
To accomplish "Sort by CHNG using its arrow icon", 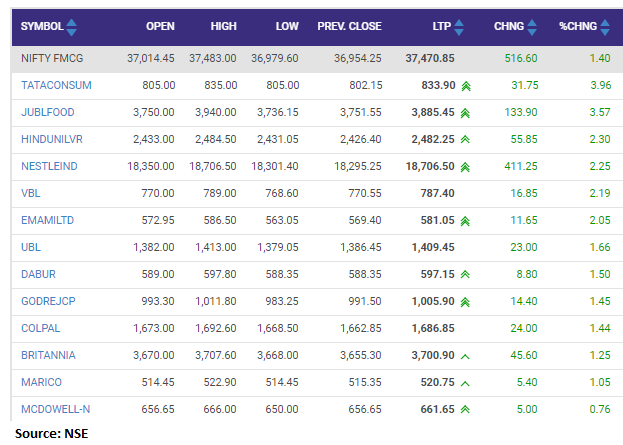I will (x=532, y=26).
